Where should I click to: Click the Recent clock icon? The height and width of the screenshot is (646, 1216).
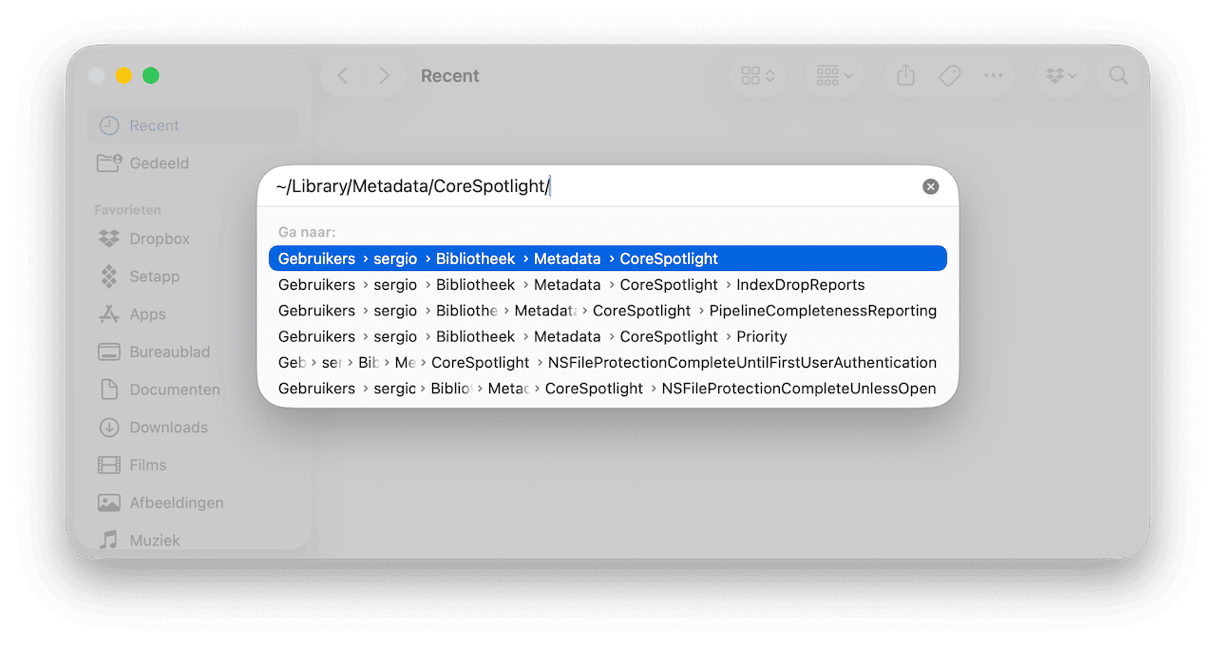(109, 125)
